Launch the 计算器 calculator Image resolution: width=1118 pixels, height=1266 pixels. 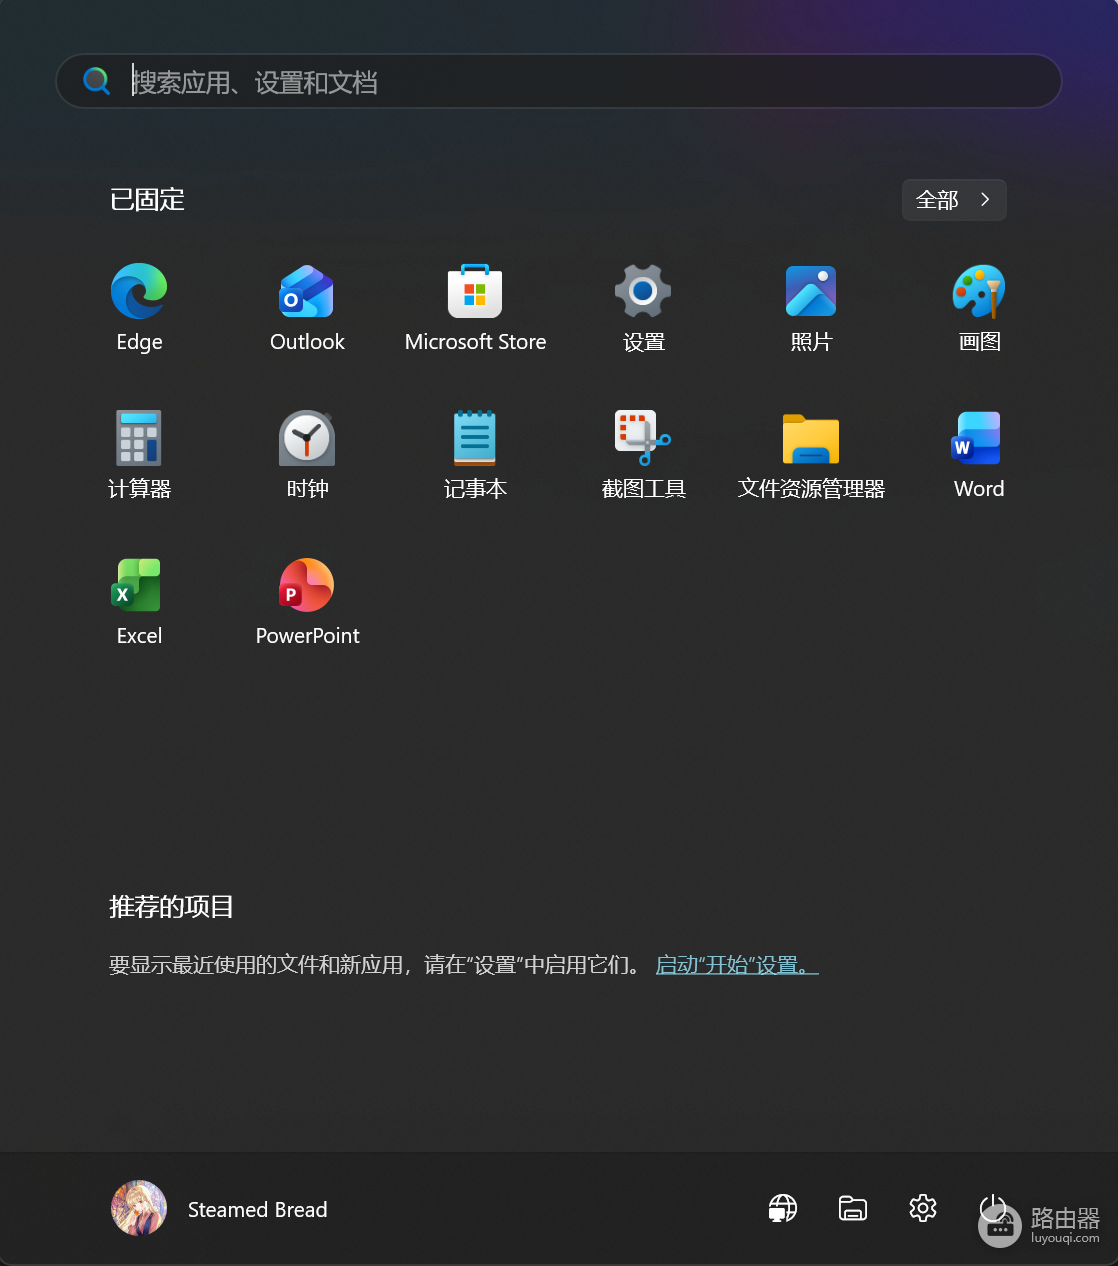(139, 455)
